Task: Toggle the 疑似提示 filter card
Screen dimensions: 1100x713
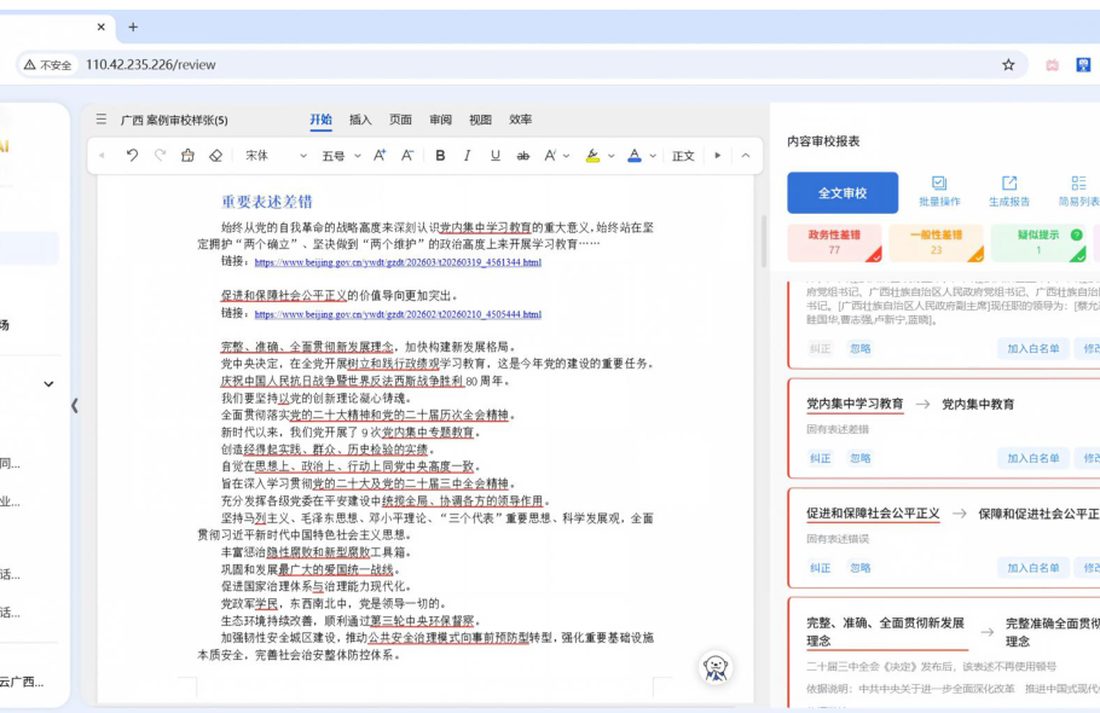Action: pyautogui.click(x=1038, y=243)
